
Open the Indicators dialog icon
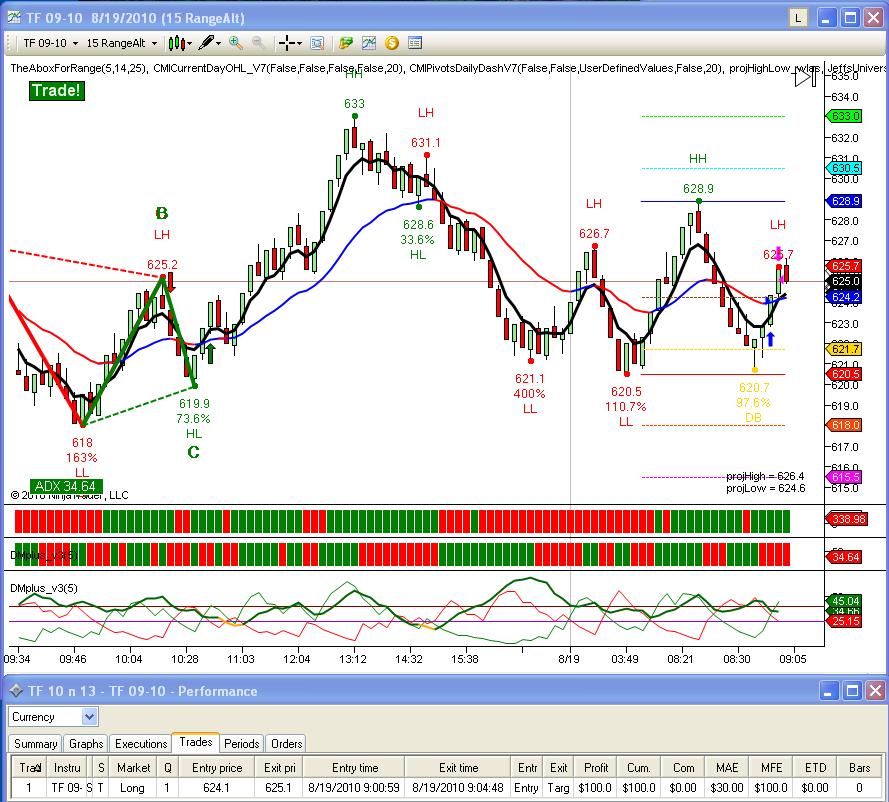coord(369,43)
